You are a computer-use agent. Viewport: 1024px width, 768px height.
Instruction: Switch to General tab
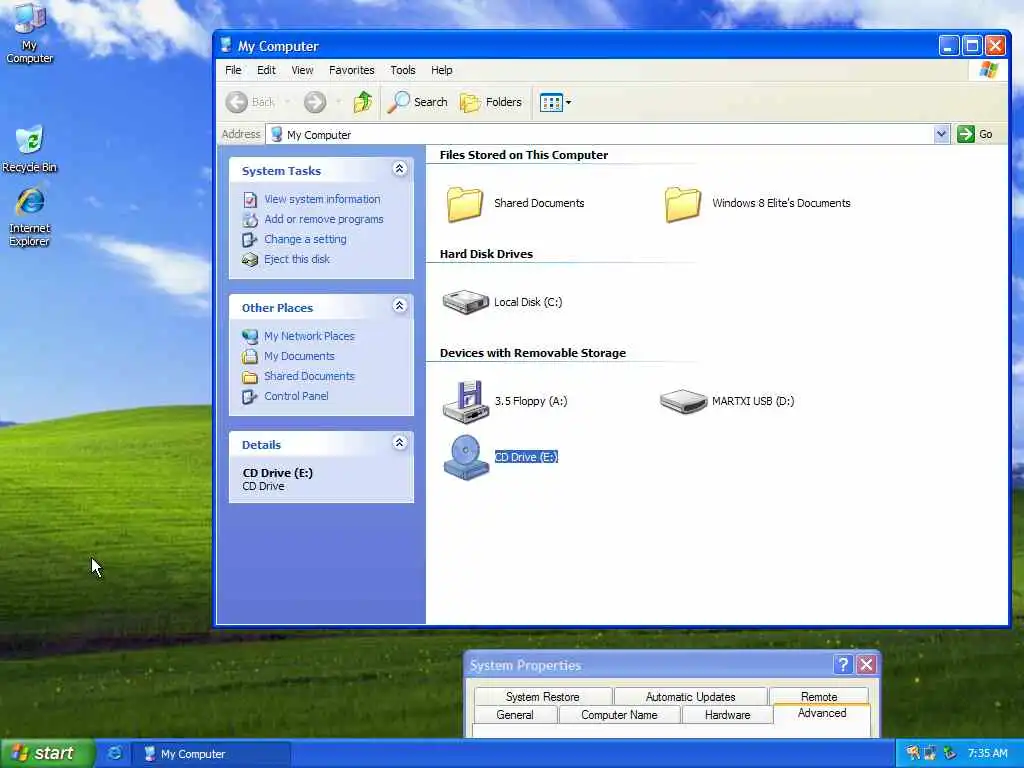coord(515,714)
